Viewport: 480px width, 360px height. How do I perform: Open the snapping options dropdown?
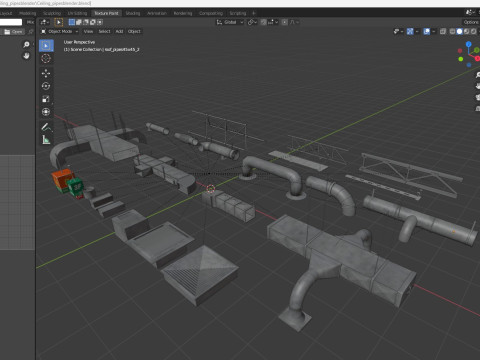pyautogui.click(x=273, y=22)
